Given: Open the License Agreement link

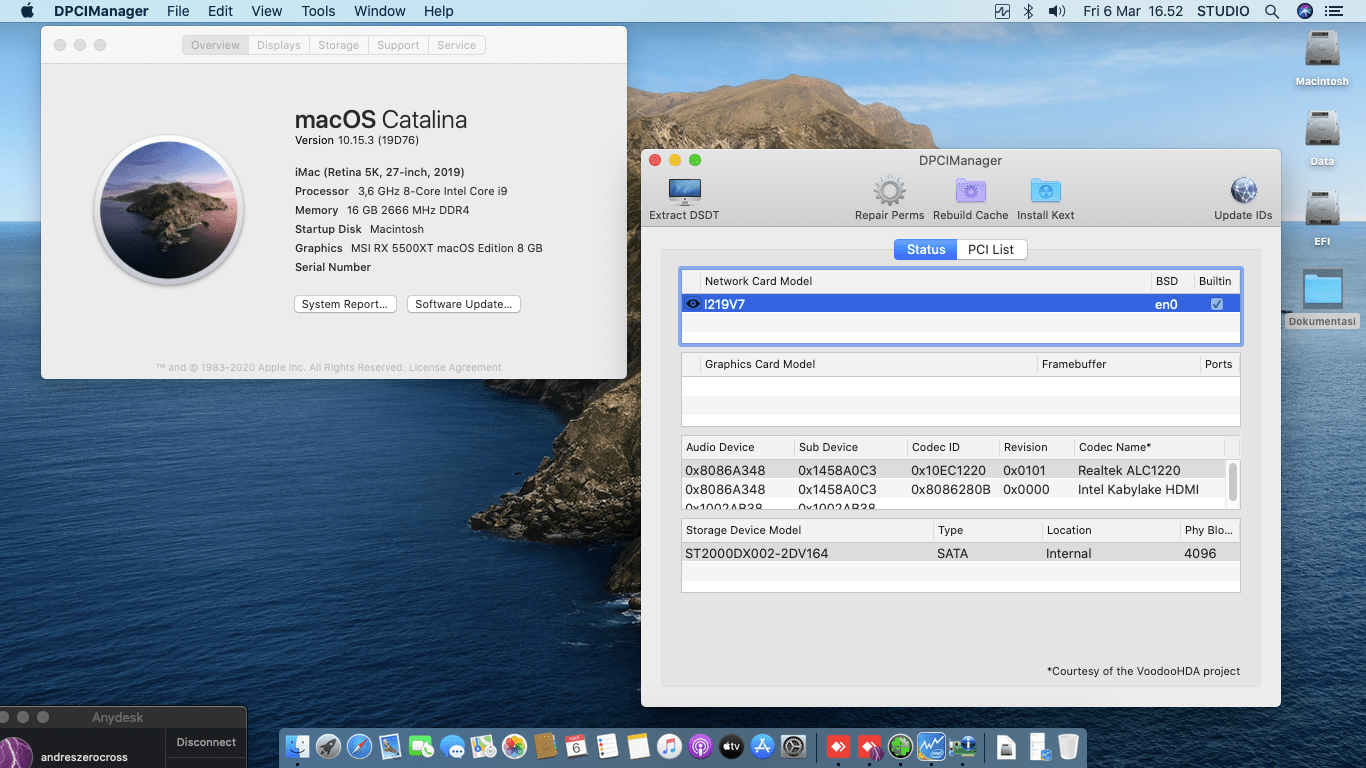Looking at the screenshot, I should [x=455, y=367].
